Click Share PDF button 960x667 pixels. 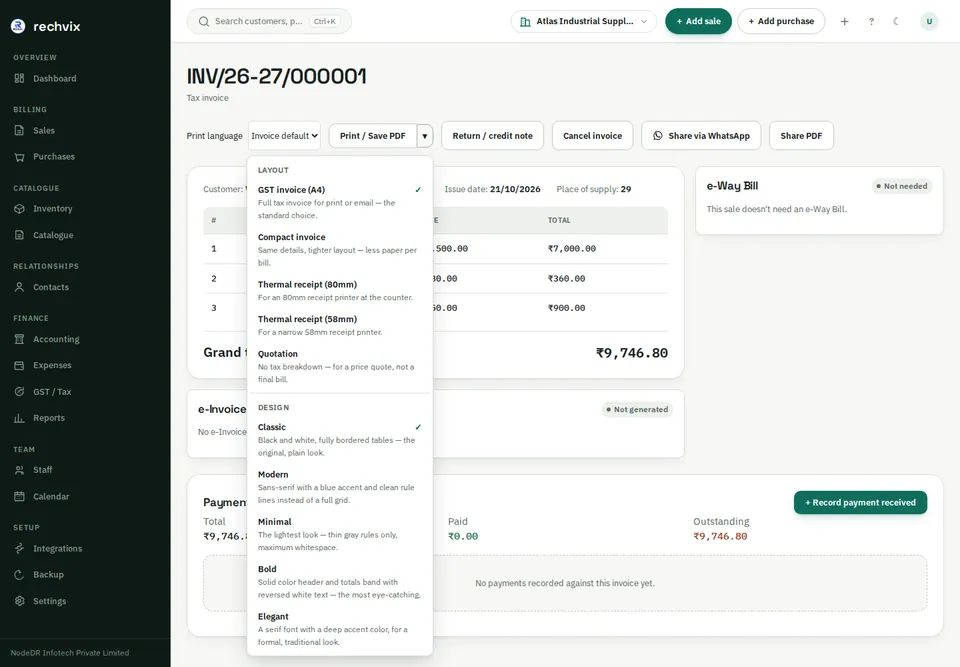pyautogui.click(x=801, y=136)
